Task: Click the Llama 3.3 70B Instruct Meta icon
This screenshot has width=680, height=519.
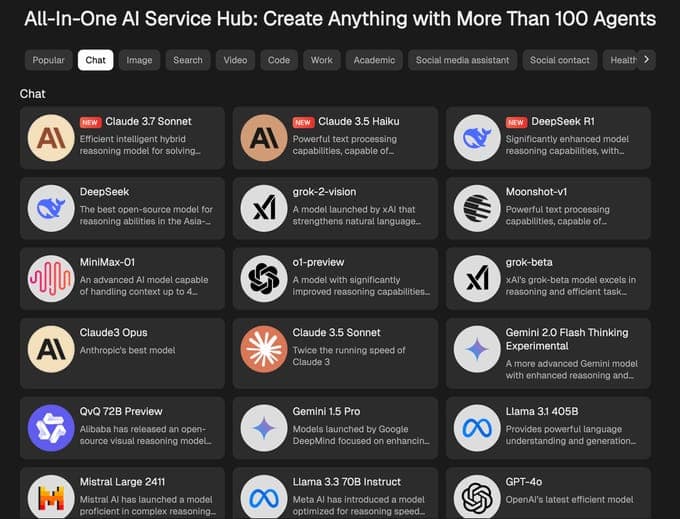Action: [x=264, y=497]
